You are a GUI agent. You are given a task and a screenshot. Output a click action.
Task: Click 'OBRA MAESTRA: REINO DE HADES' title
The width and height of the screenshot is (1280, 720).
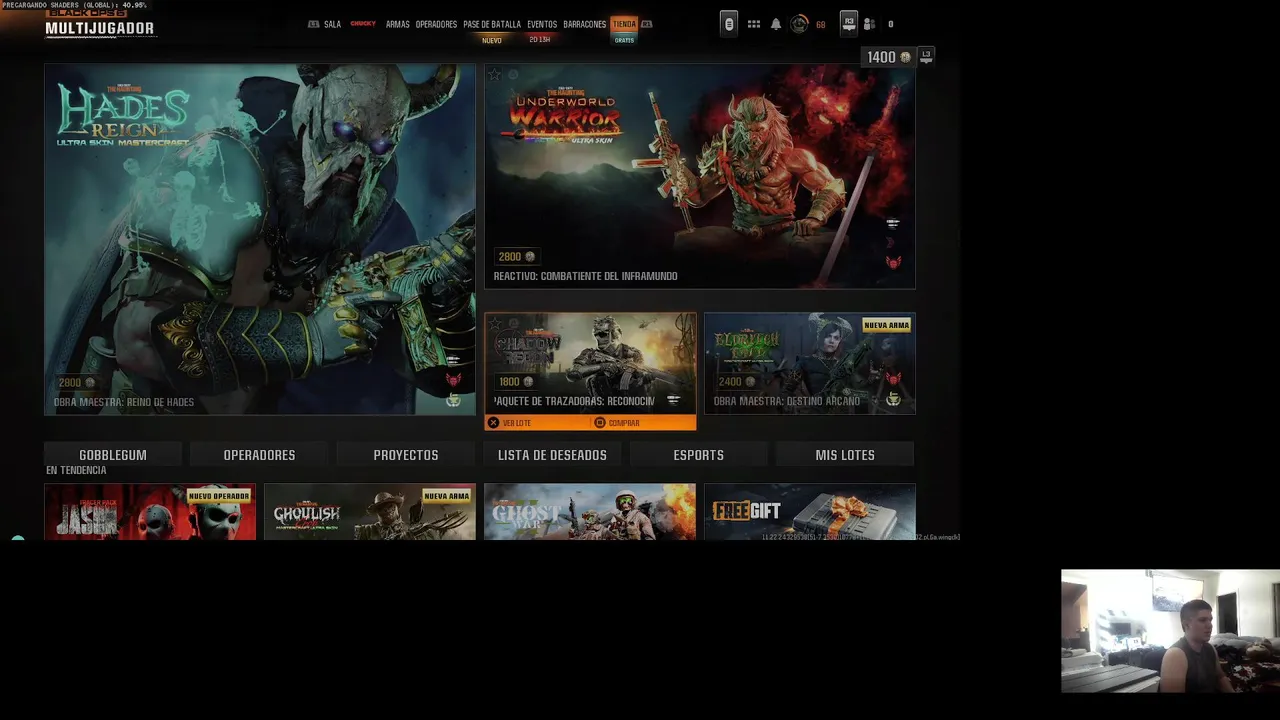(124, 402)
